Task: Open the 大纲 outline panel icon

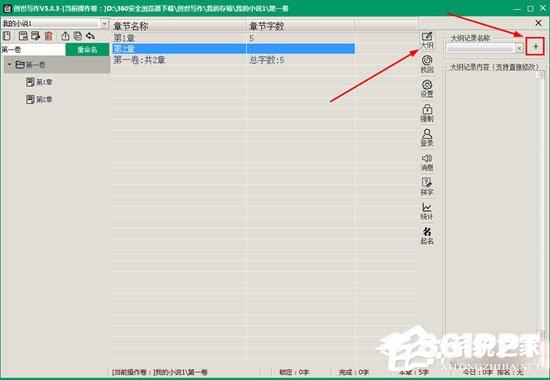Action: [x=427, y=40]
